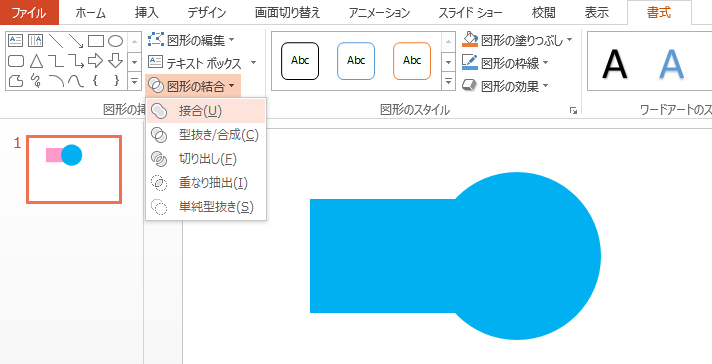Open 図形のスタイル dialog launcher
This screenshot has width=712, height=364.
(x=573, y=110)
